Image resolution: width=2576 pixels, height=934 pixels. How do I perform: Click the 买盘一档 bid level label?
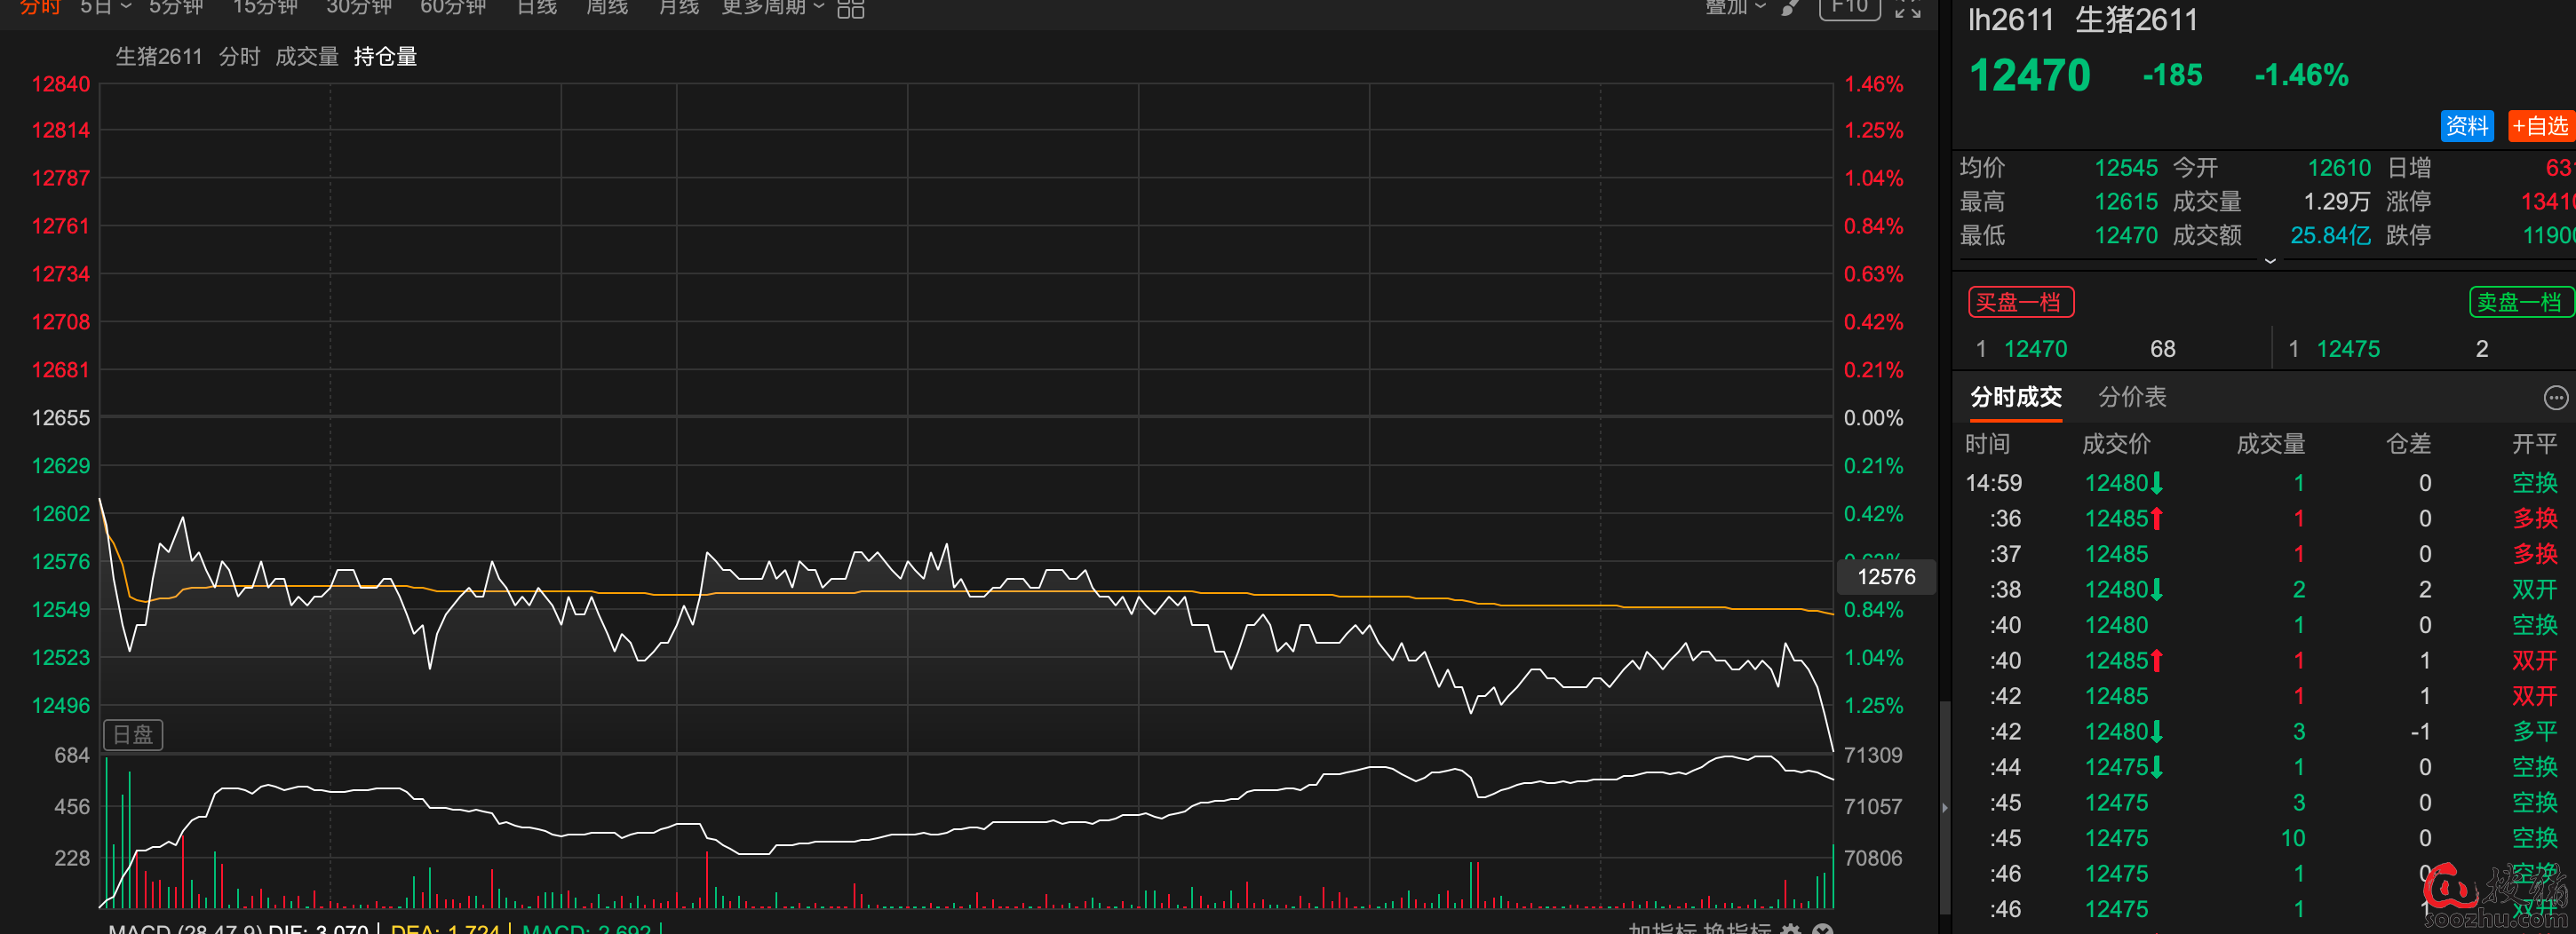pos(2020,302)
